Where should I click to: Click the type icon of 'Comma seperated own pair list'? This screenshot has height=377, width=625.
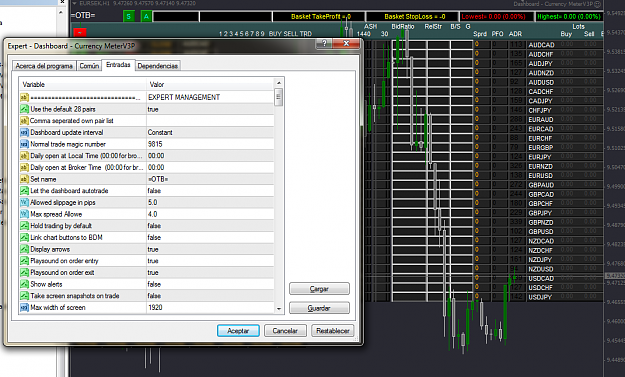[x=24, y=121]
